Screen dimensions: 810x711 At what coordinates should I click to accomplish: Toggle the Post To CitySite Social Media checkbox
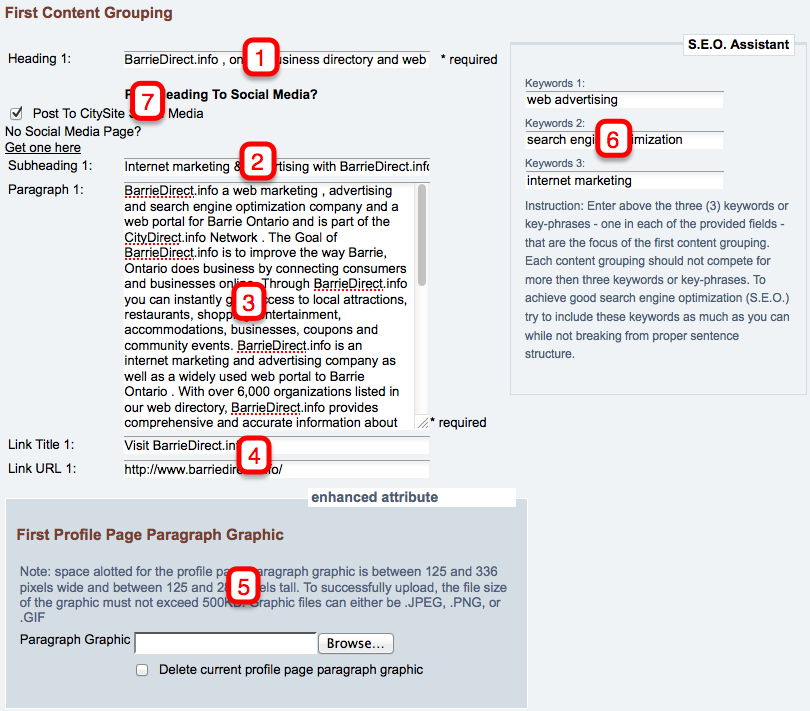(x=17, y=113)
